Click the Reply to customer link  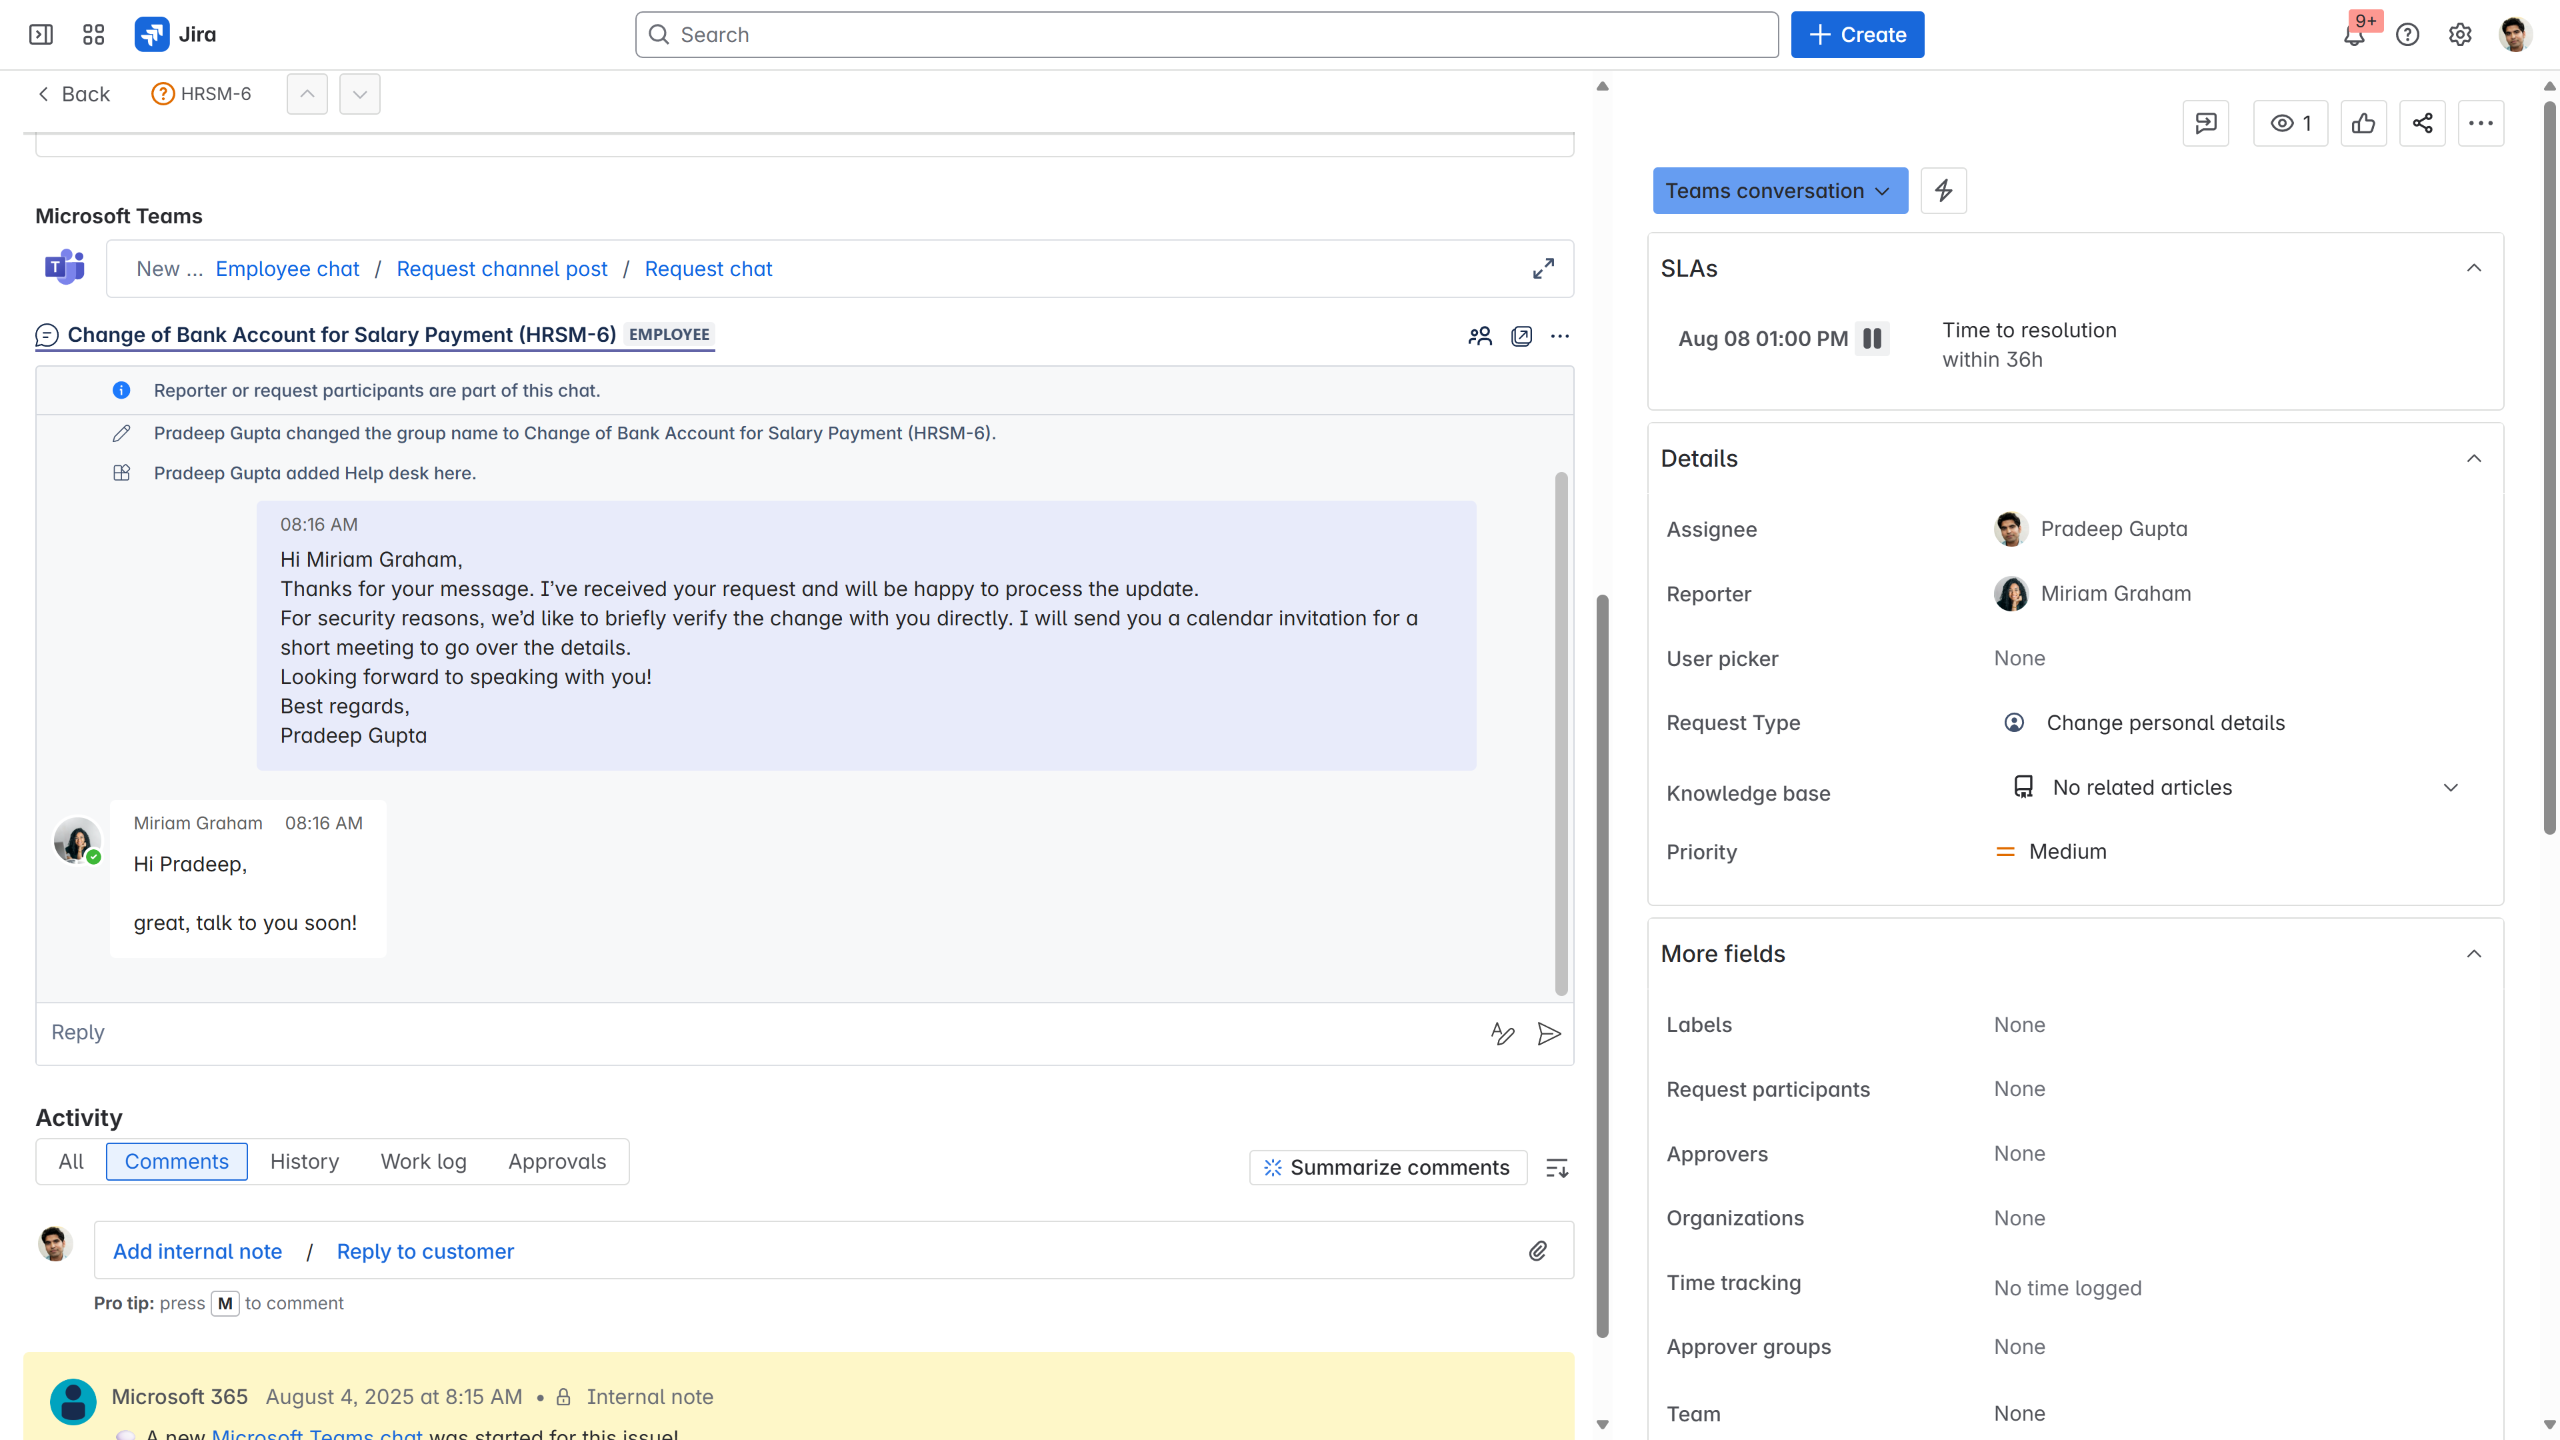pyautogui.click(x=425, y=1251)
